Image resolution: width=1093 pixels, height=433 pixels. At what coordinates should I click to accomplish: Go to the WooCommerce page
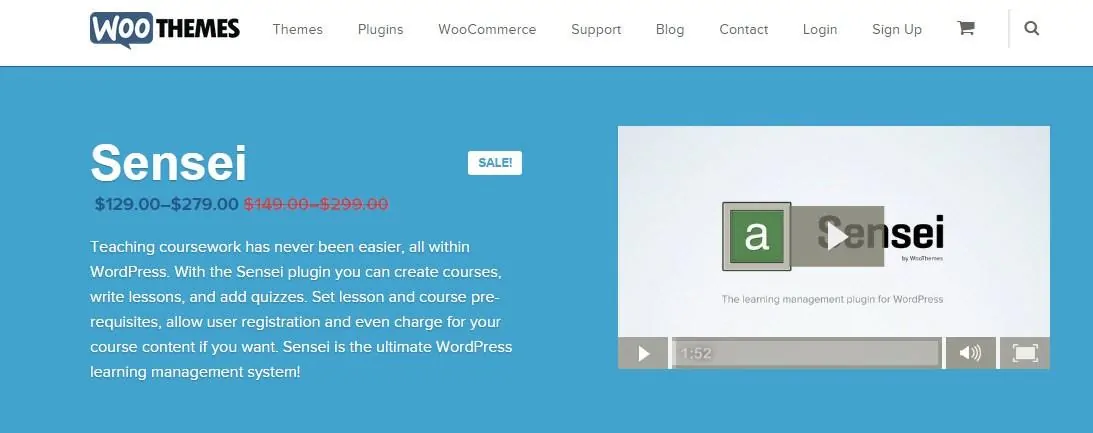click(487, 29)
